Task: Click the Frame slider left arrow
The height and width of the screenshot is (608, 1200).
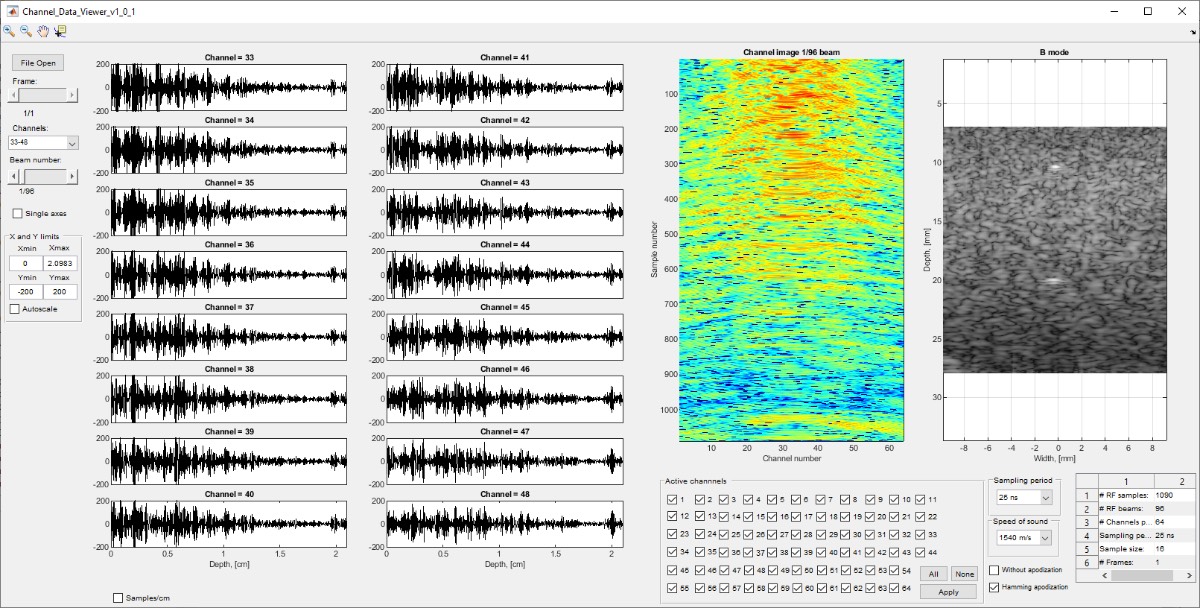Action: click(x=12, y=95)
